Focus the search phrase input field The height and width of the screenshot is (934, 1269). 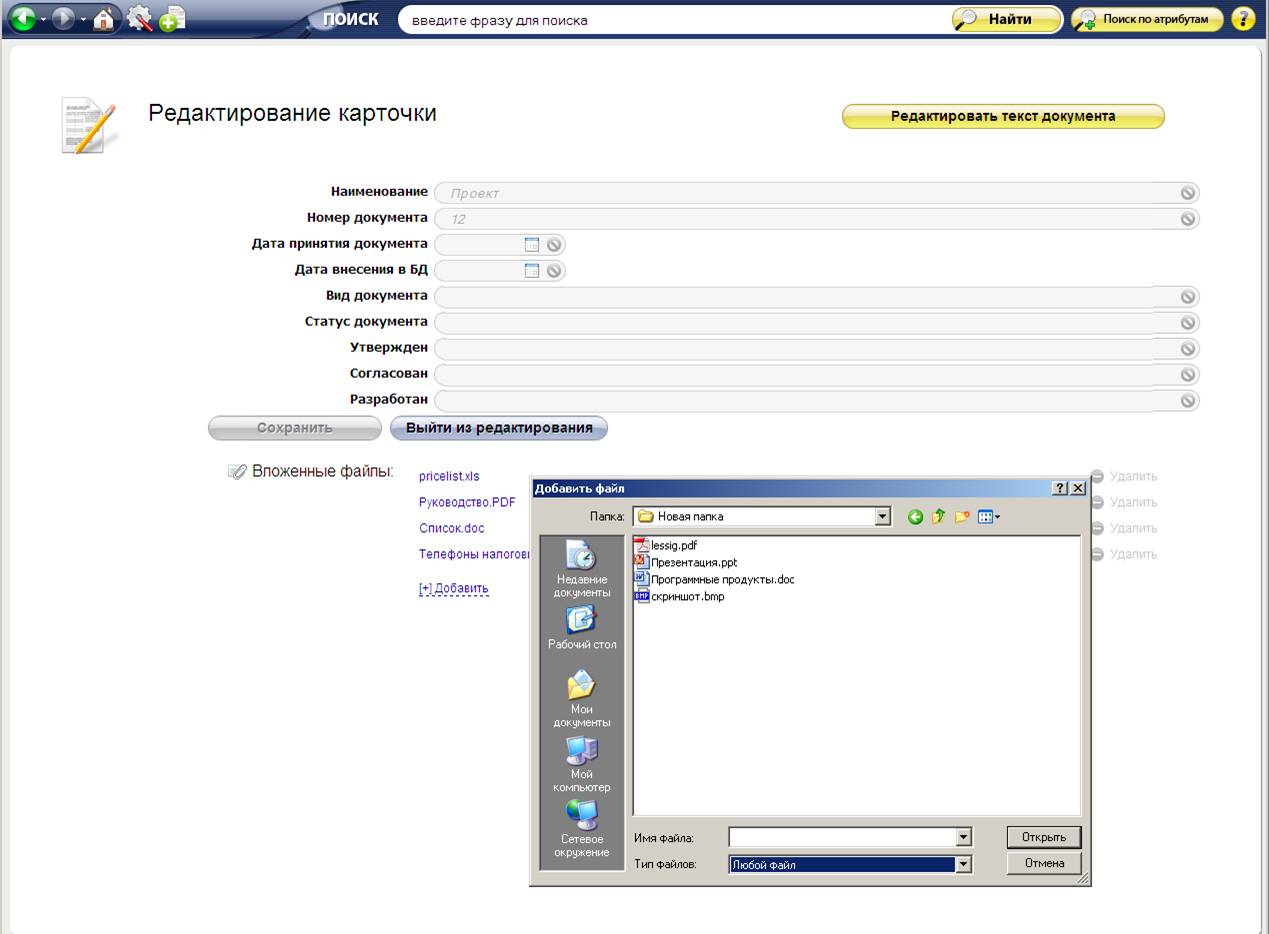click(670, 20)
